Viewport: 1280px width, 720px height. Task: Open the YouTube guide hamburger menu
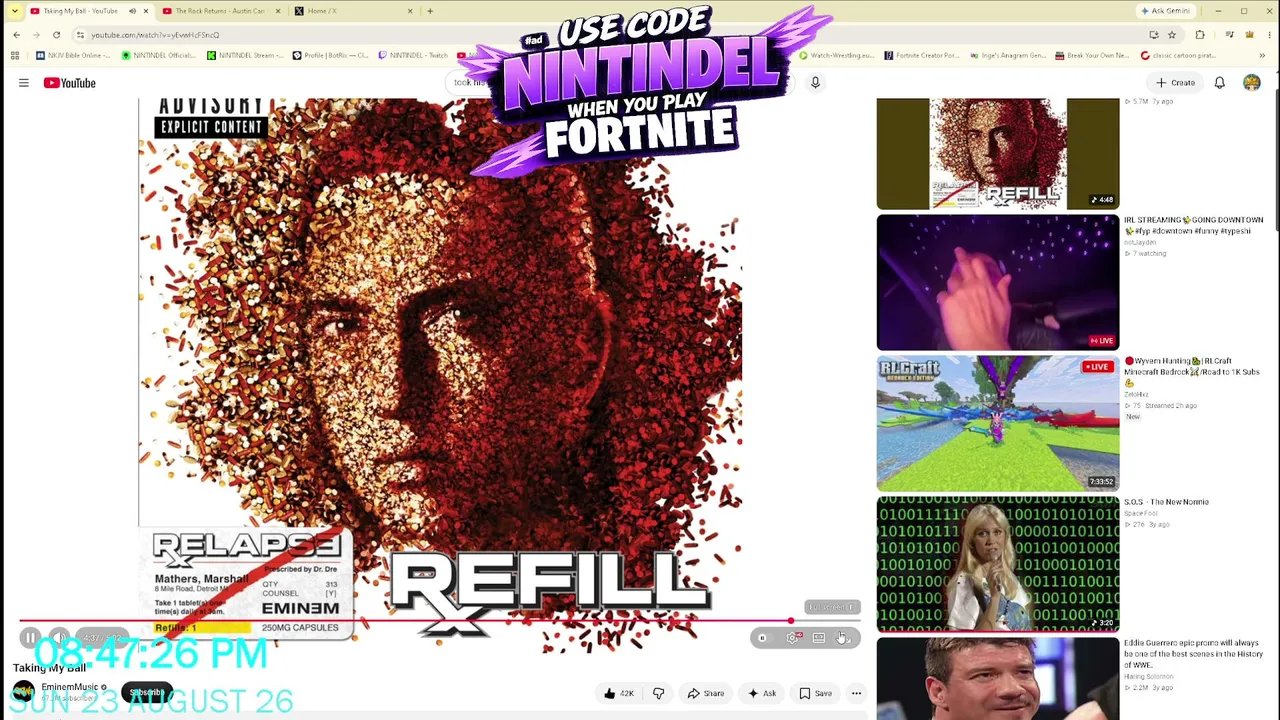click(24, 83)
